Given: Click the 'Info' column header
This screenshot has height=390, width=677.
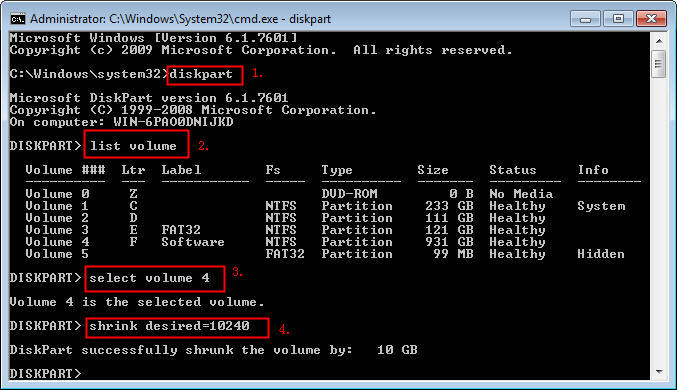Looking at the screenshot, I should click(593, 170).
